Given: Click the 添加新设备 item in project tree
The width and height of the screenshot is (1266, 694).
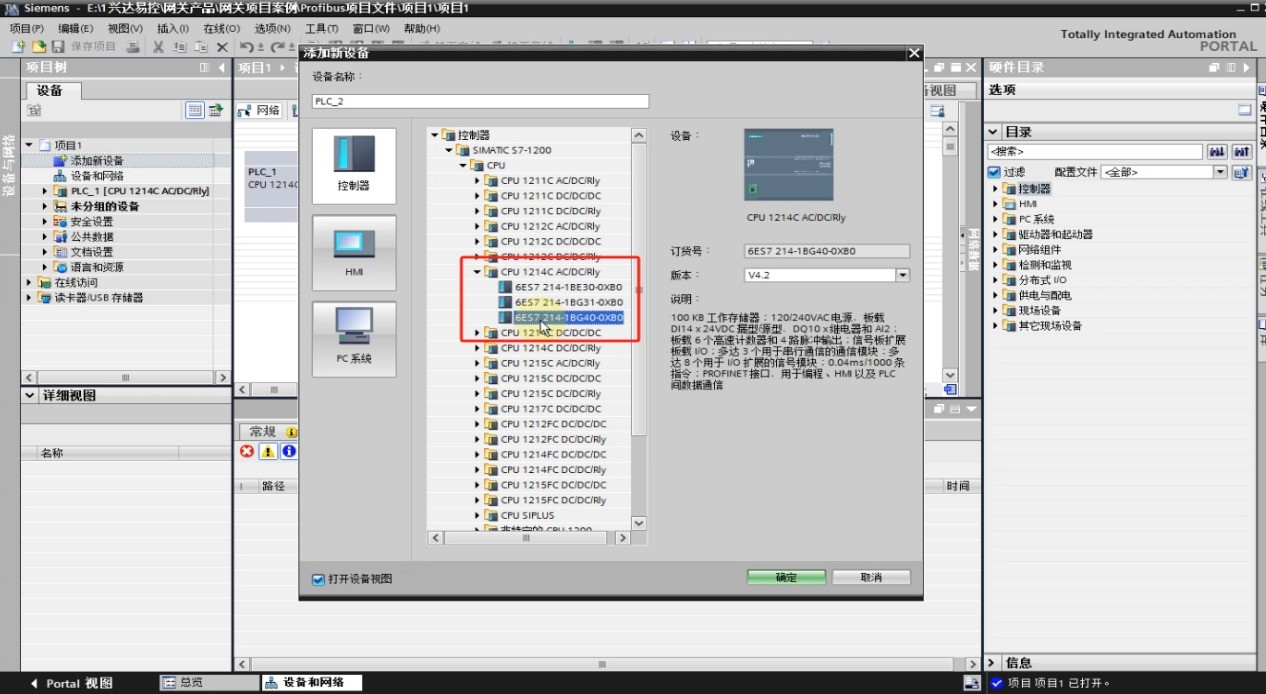Looking at the screenshot, I should pyautogui.click(x=97, y=161).
